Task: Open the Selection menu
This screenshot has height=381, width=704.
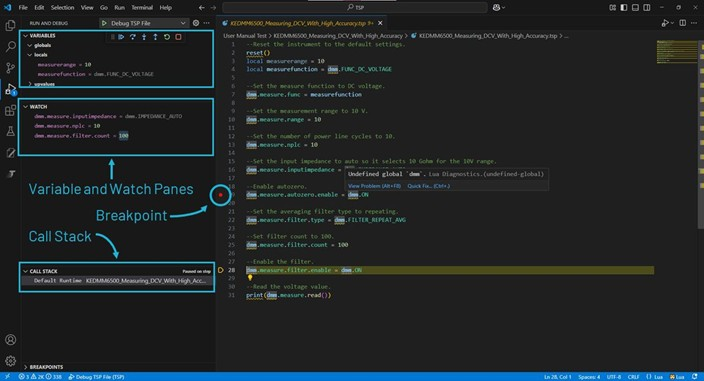Action: 62,8
